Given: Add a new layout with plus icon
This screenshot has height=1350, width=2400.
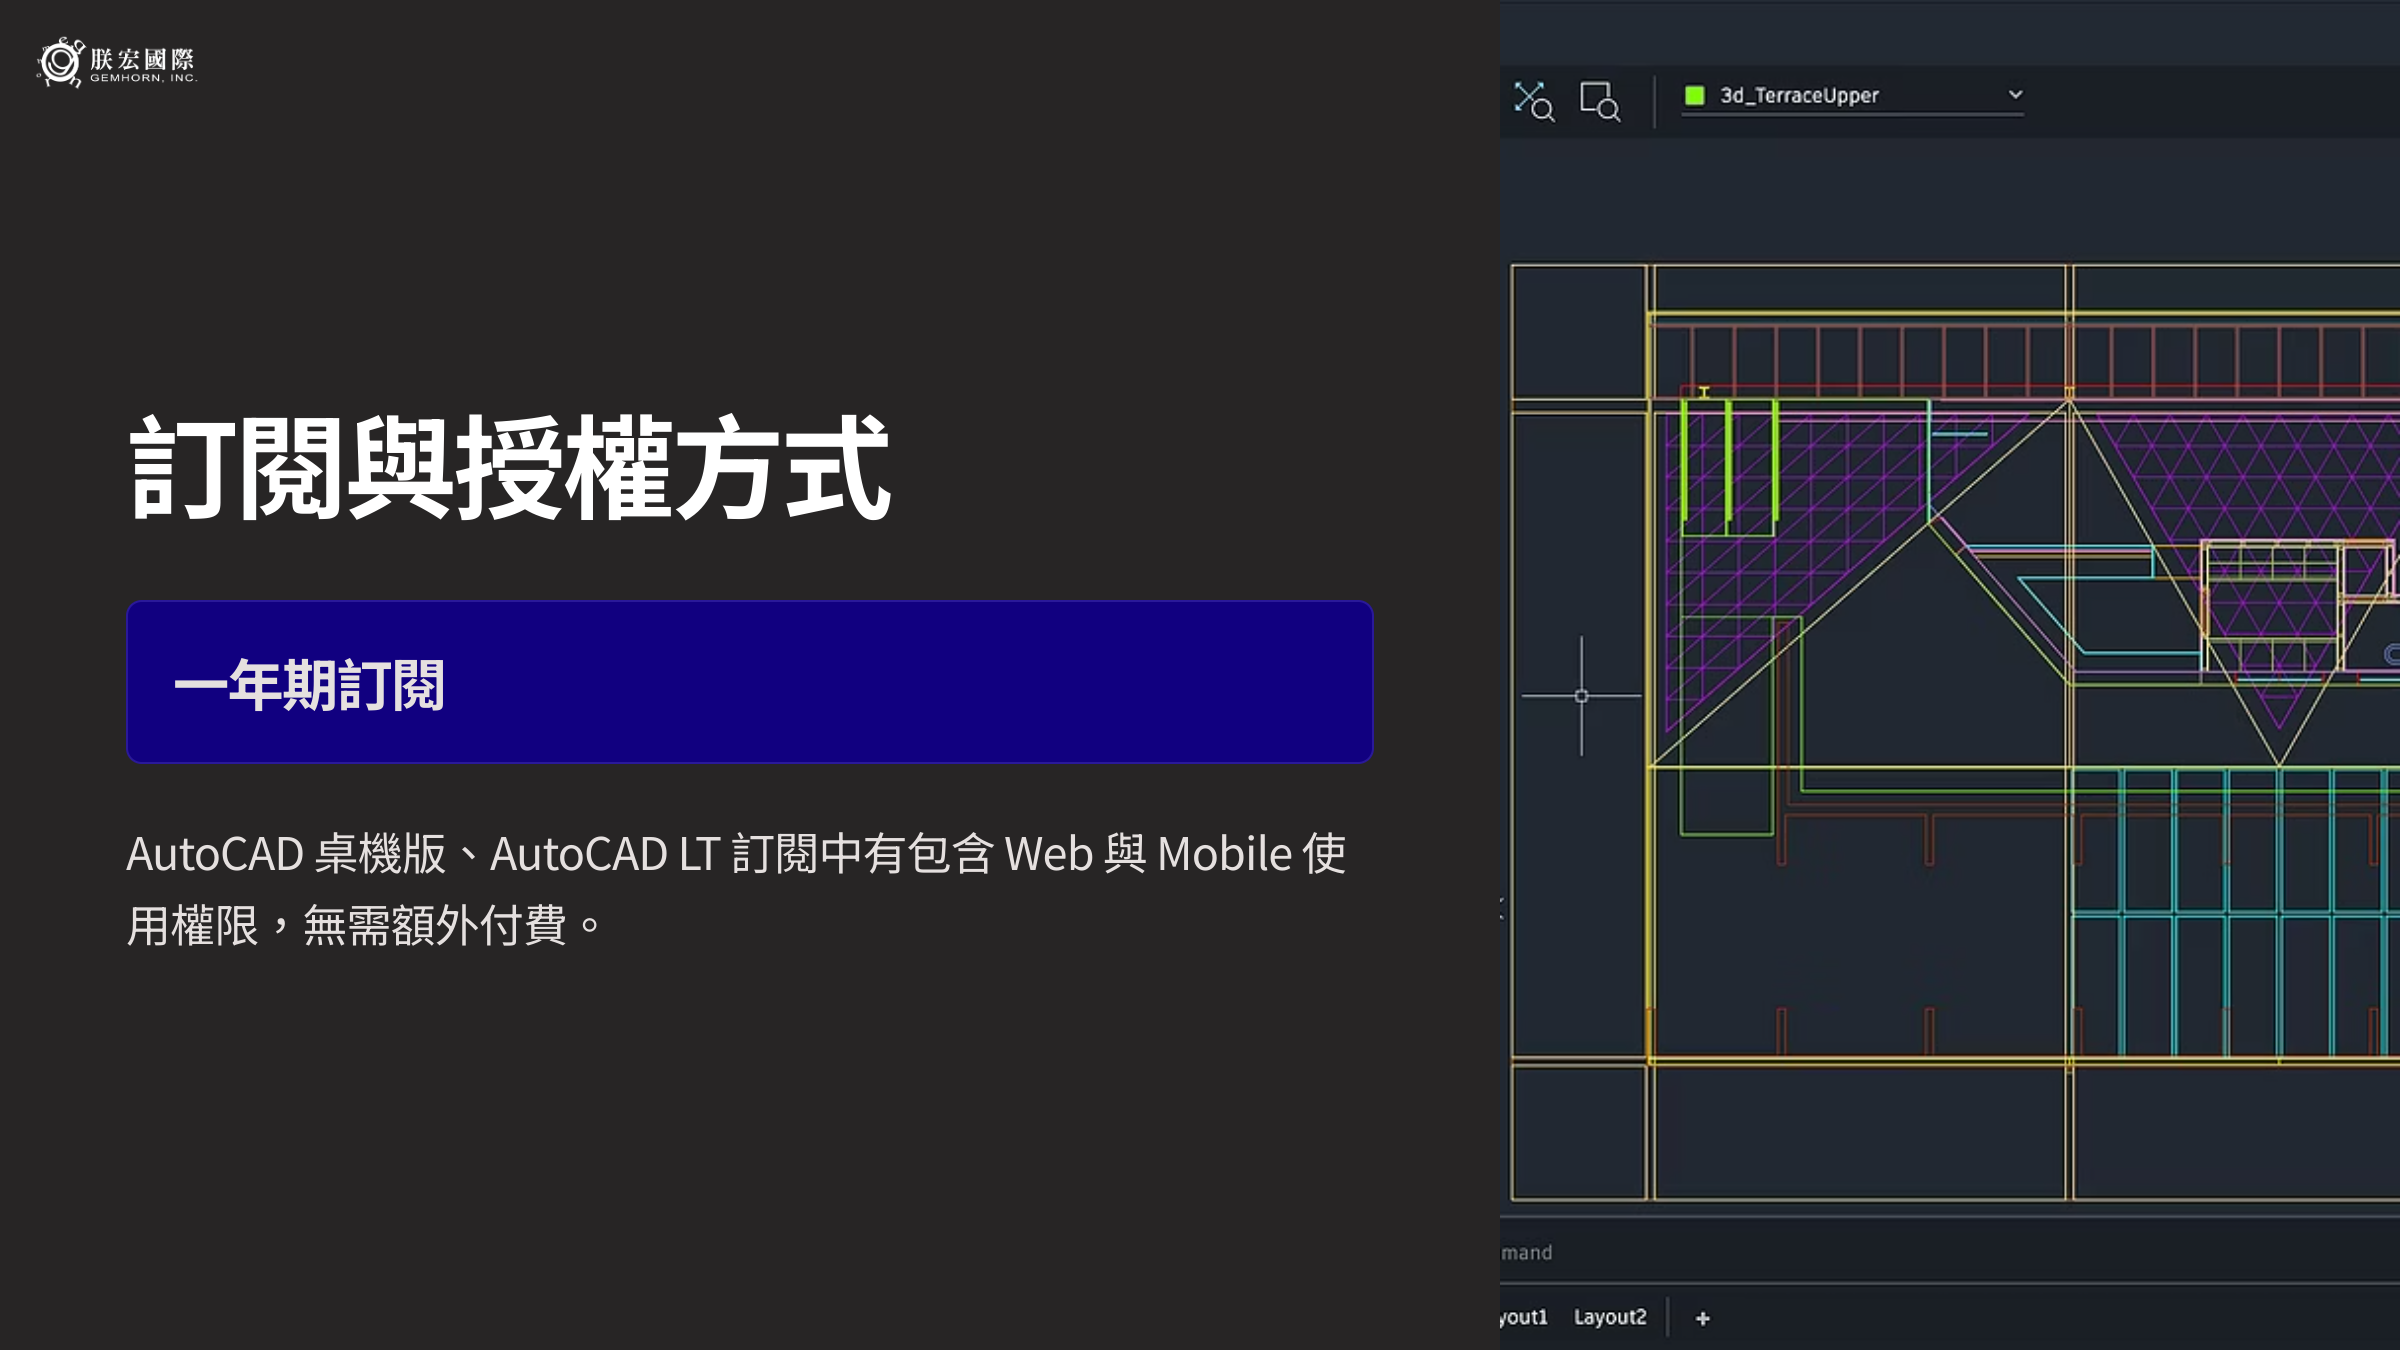Looking at the screenshot, I should tap(1702, 1318).
